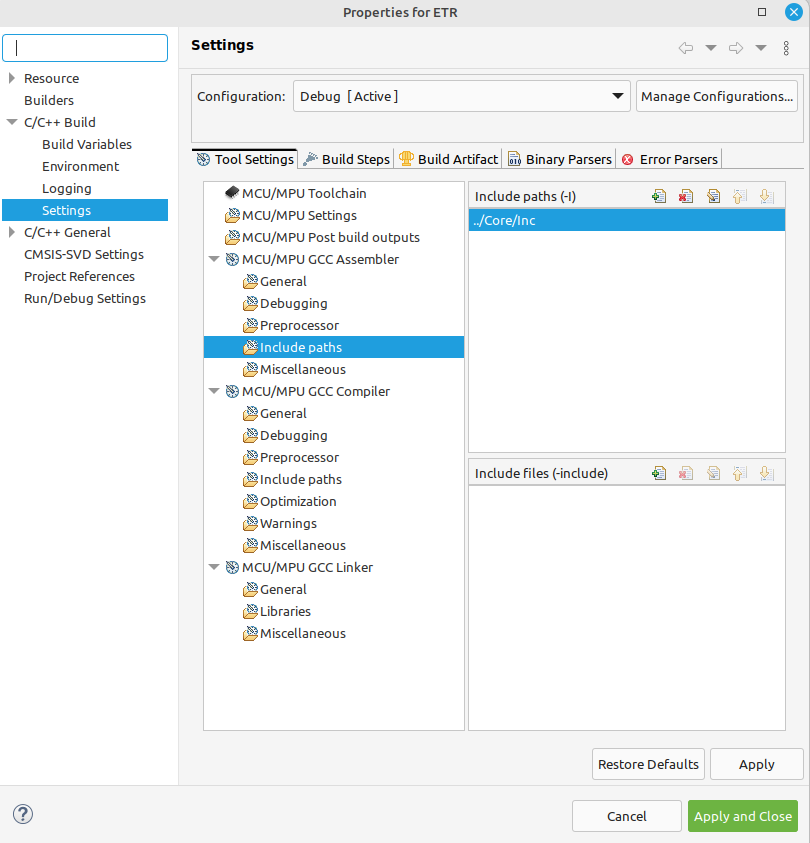810x843 pixels.
Task: Go forward using navigation arrow
Action: (736, 48)
